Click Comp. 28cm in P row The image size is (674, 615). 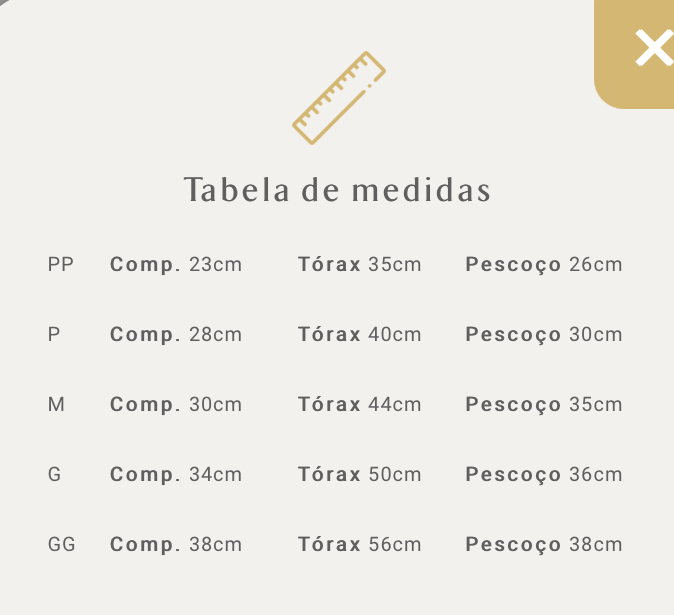point(176,335)
